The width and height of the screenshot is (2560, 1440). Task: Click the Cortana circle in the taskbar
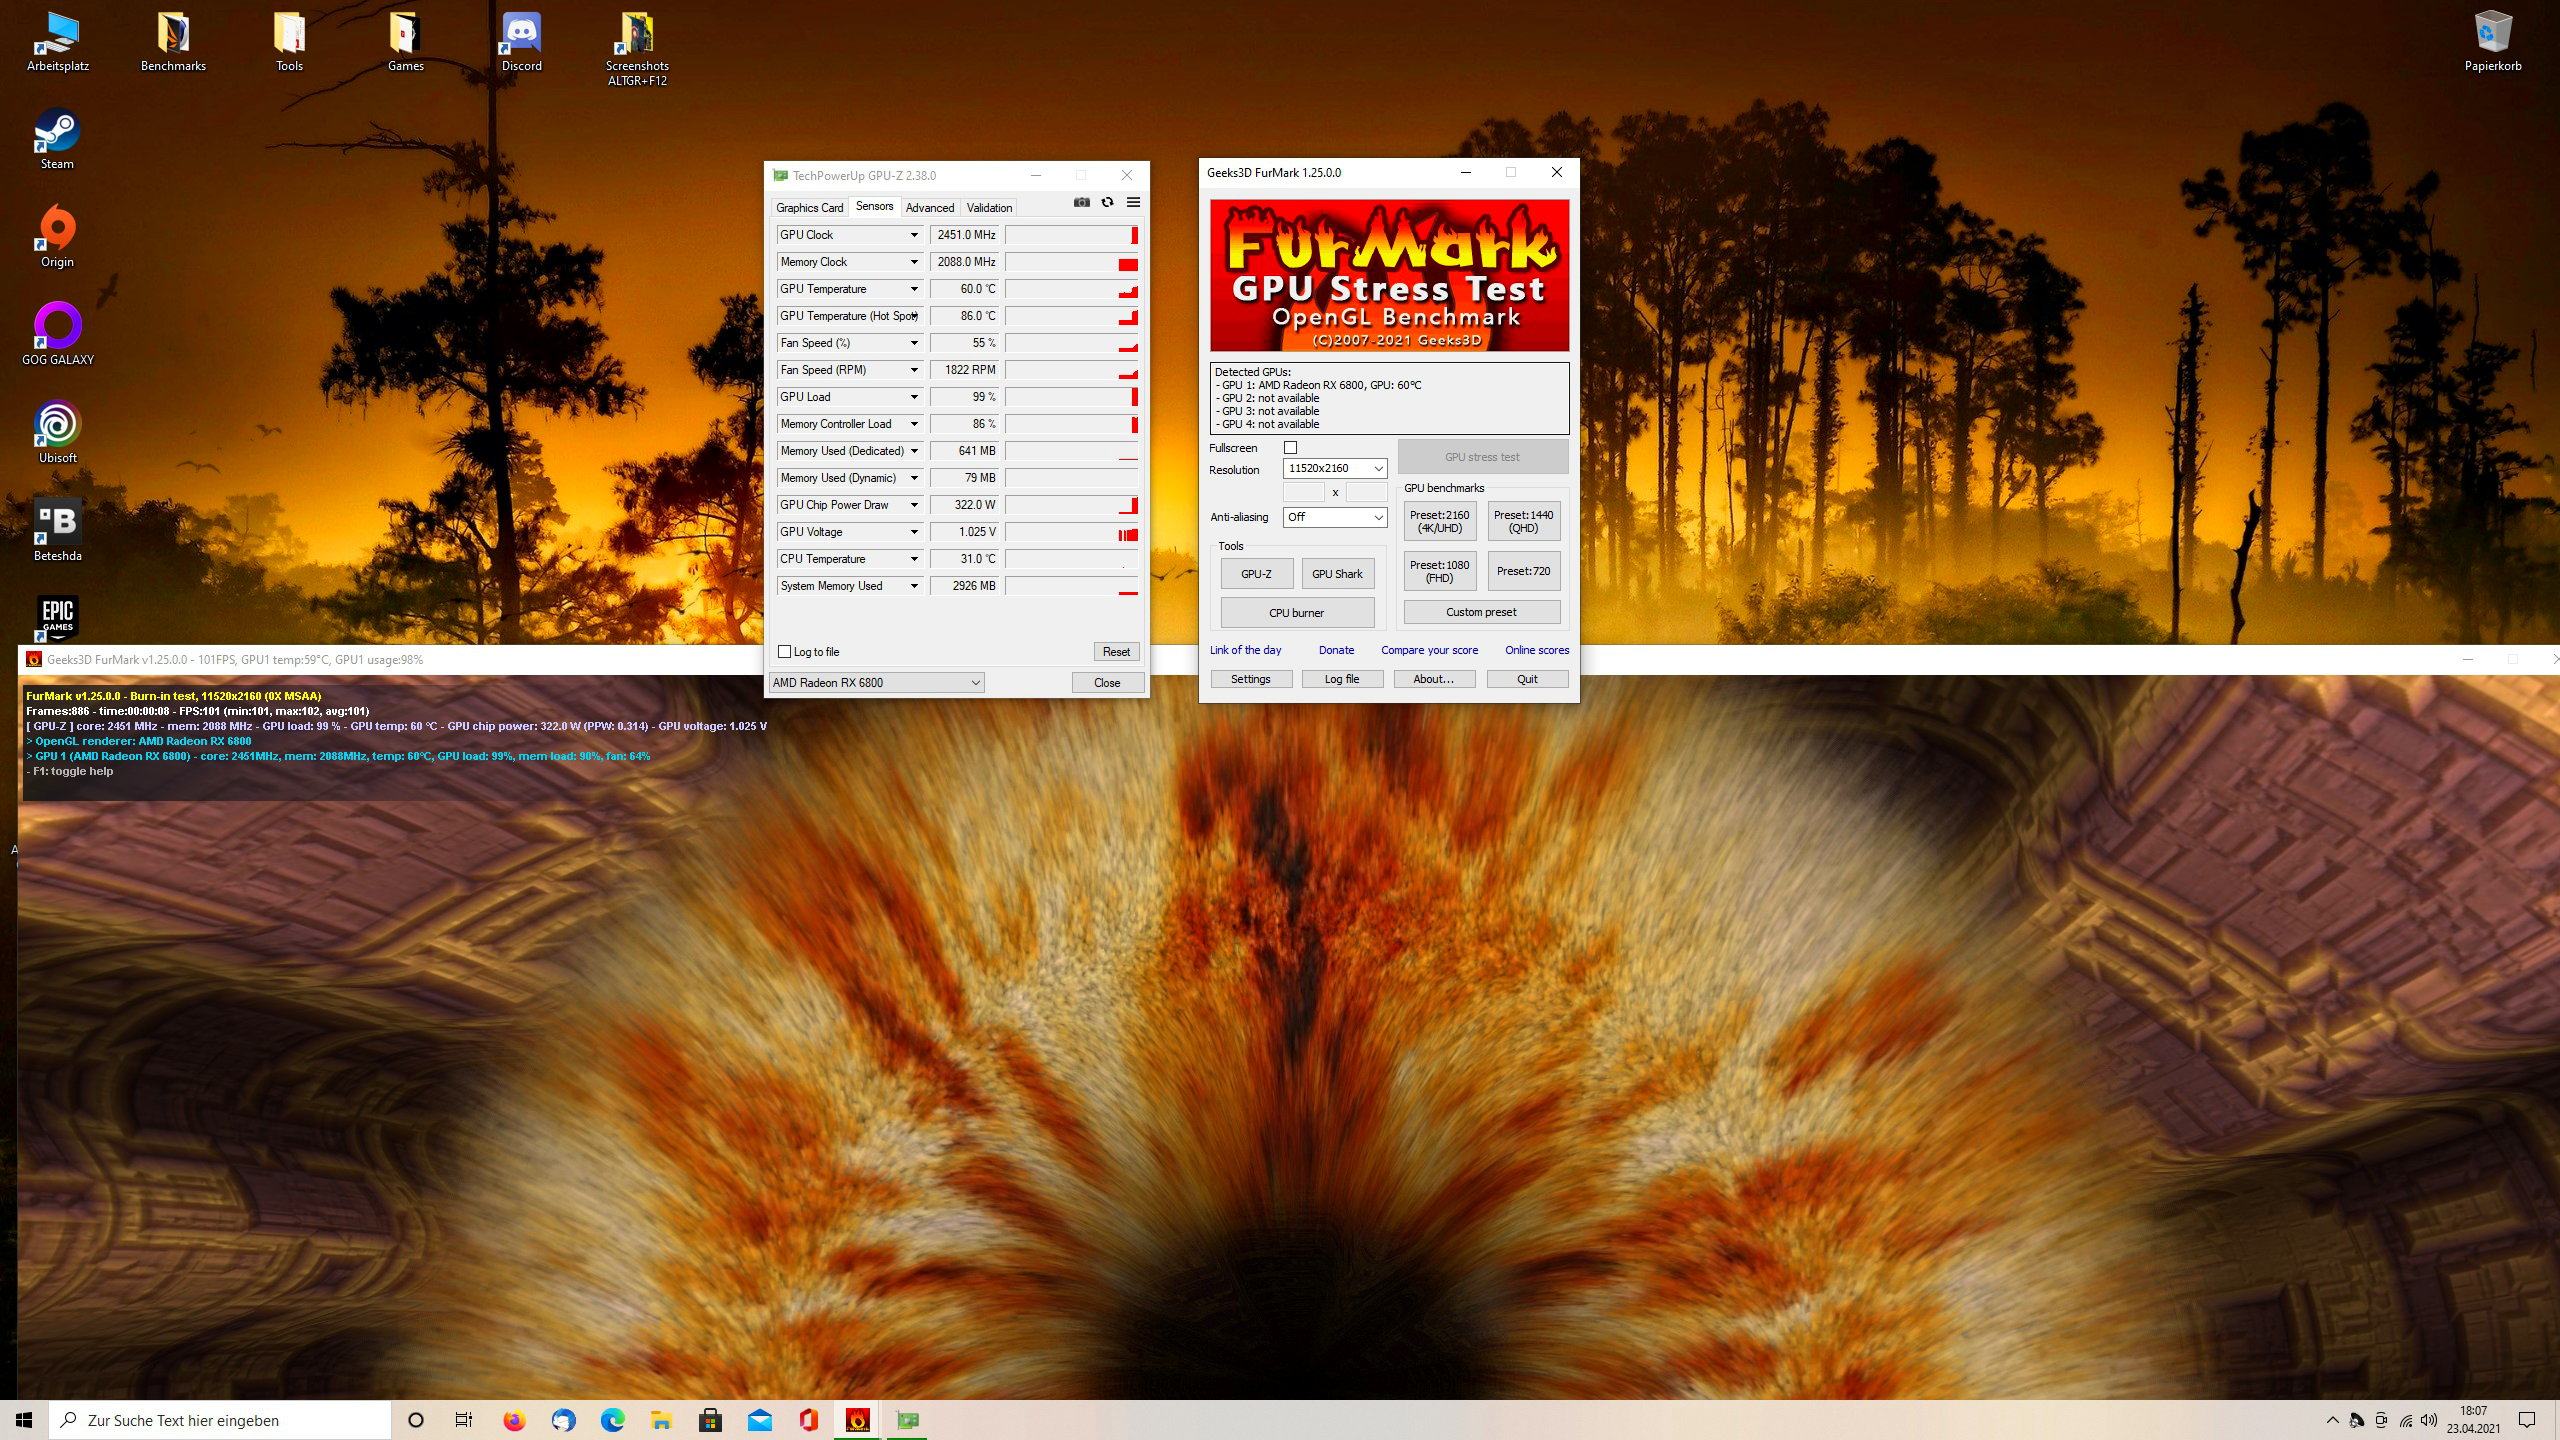(416, 1420)
